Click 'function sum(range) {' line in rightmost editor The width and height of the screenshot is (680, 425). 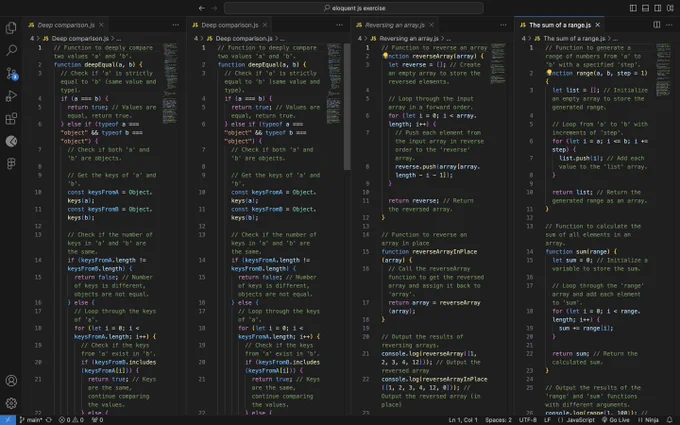(x=581, y=252)
